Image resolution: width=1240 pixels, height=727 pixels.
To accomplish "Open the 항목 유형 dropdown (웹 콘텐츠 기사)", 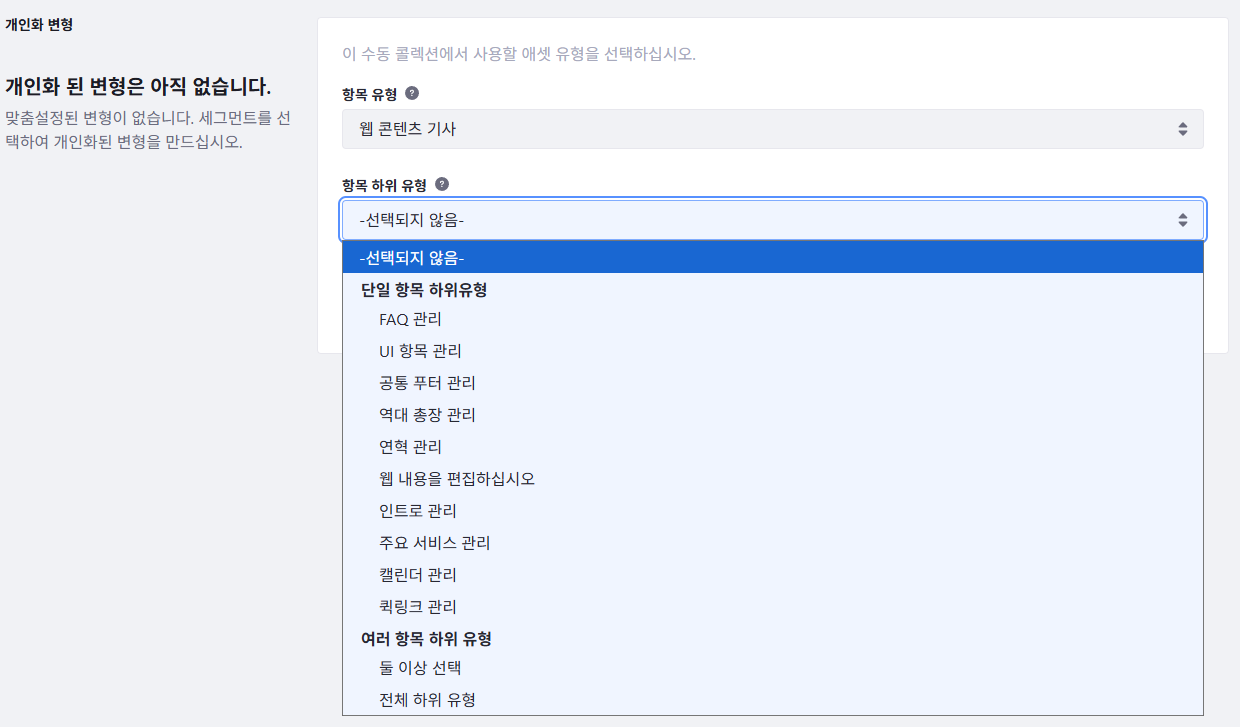I will [771, 129].
